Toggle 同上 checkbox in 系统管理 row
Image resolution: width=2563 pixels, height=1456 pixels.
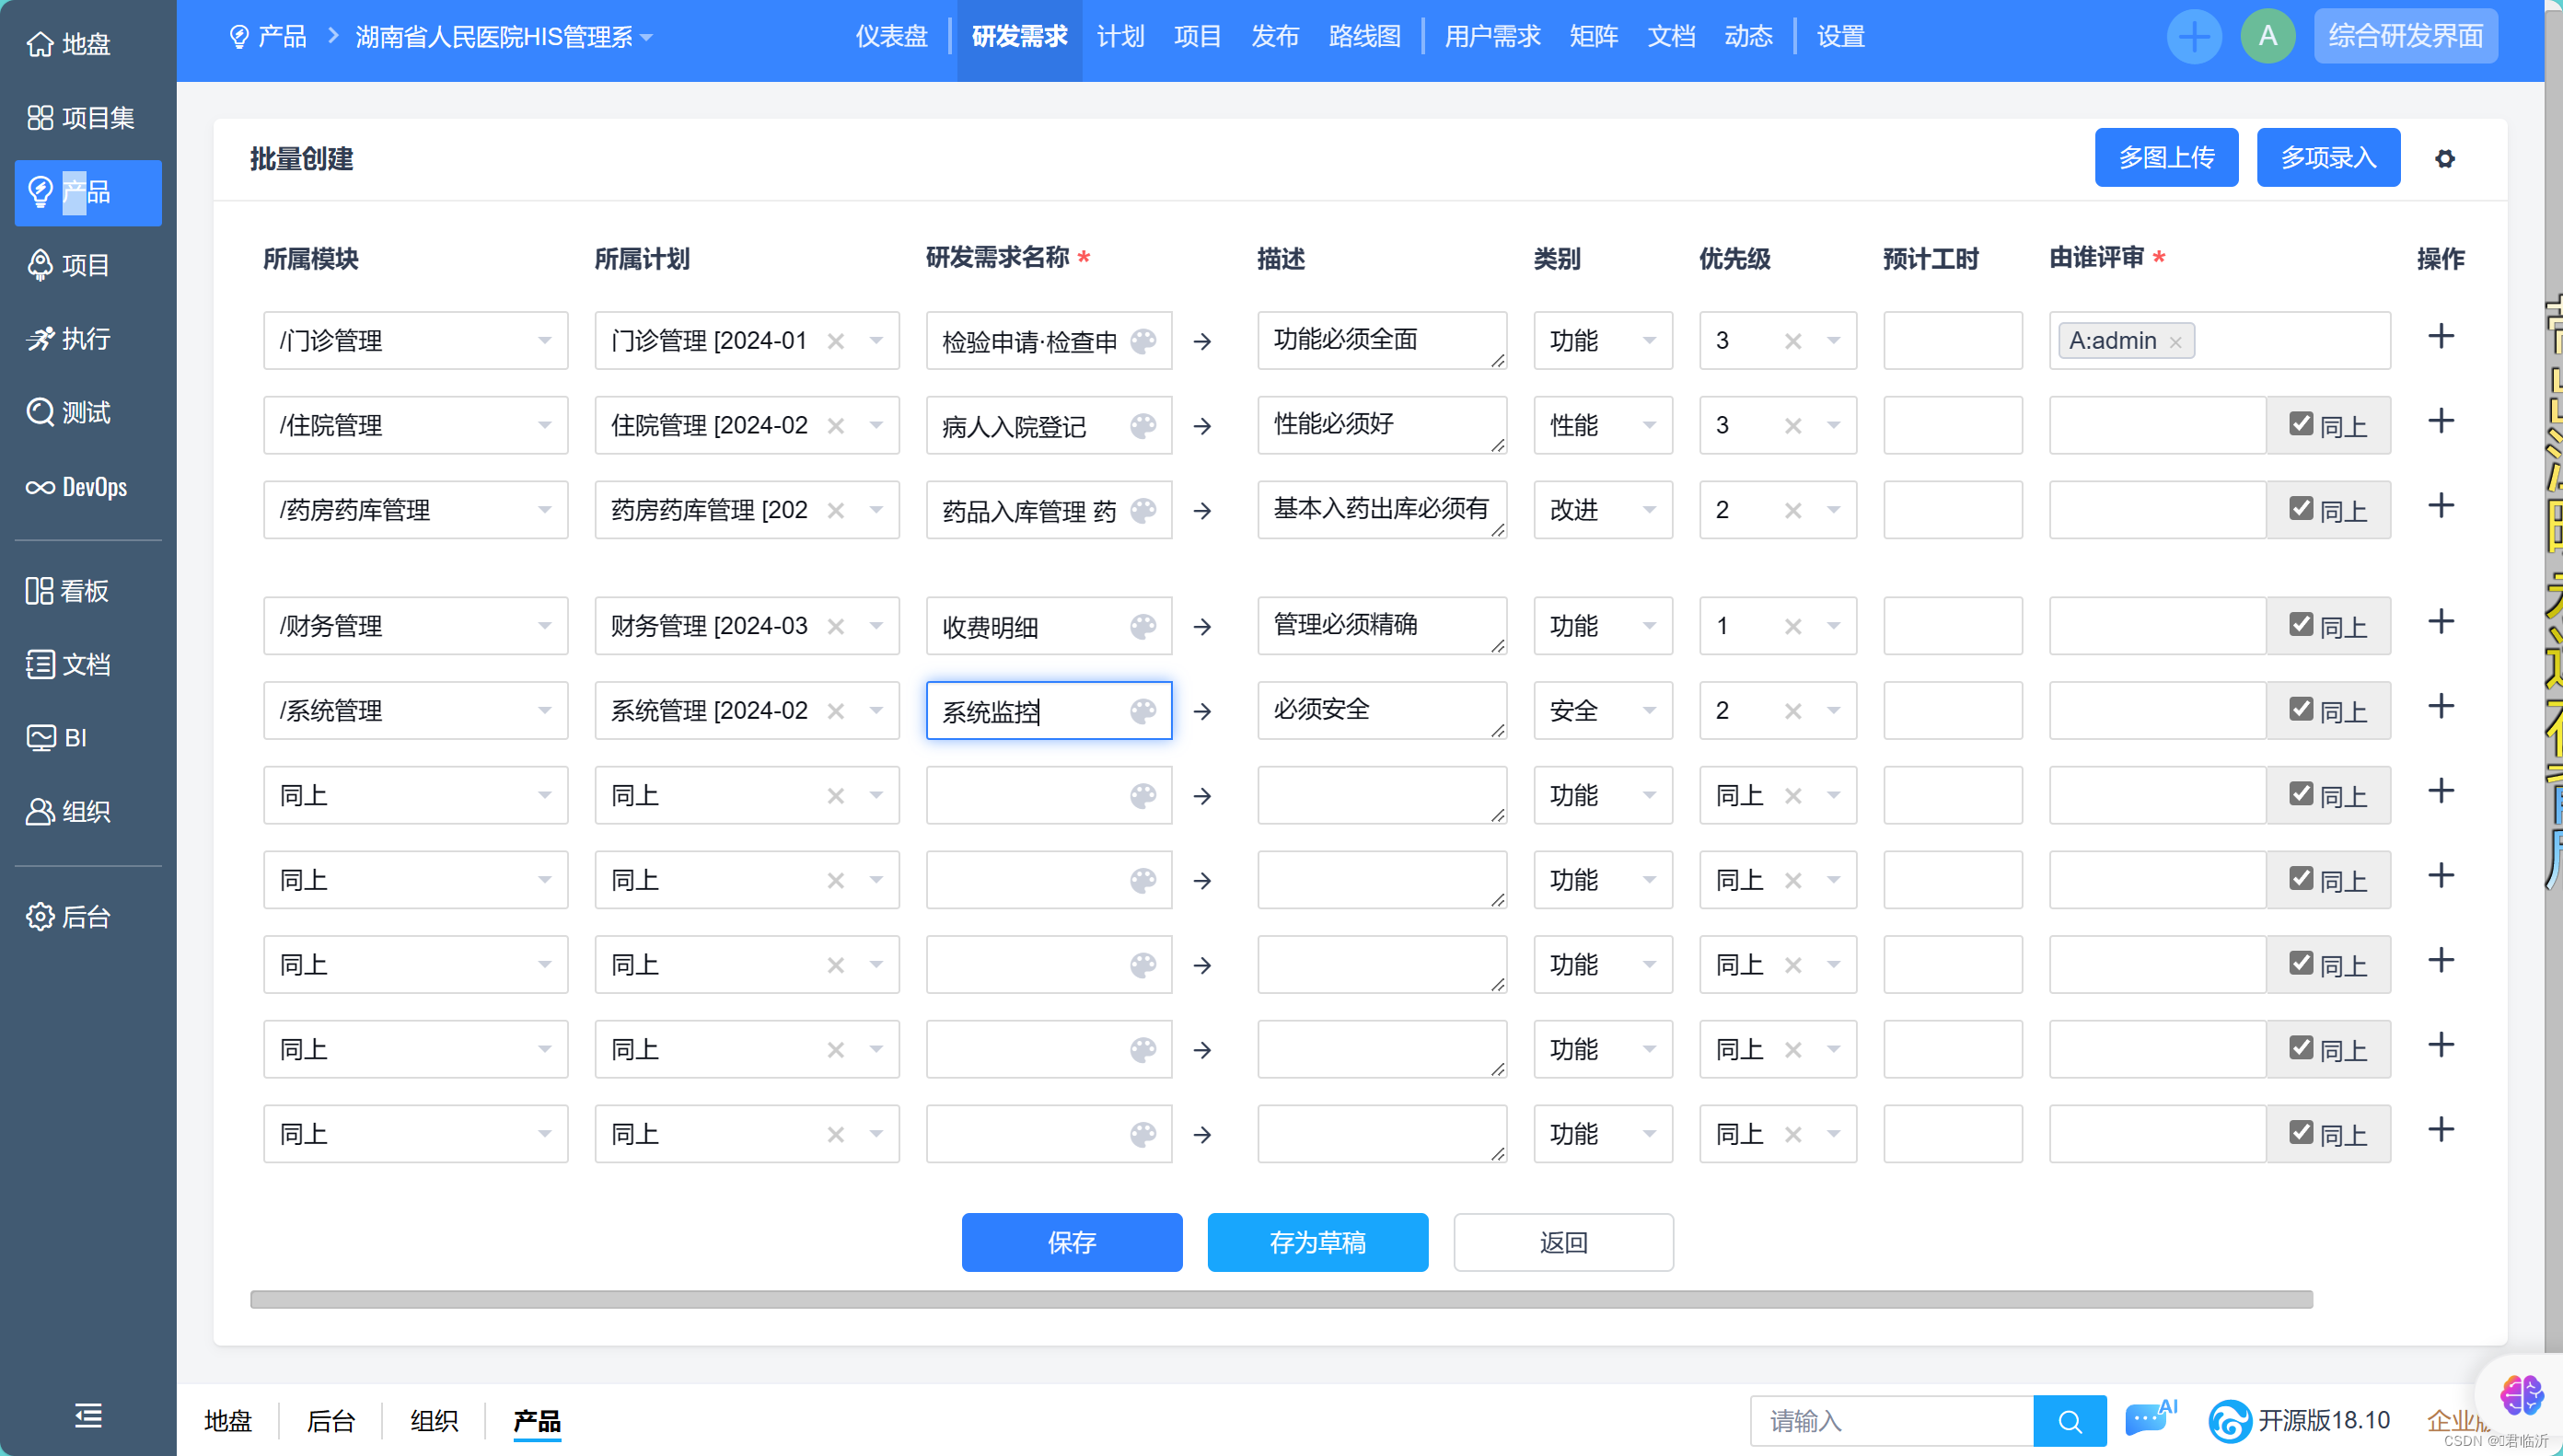tap(2301, 709)
